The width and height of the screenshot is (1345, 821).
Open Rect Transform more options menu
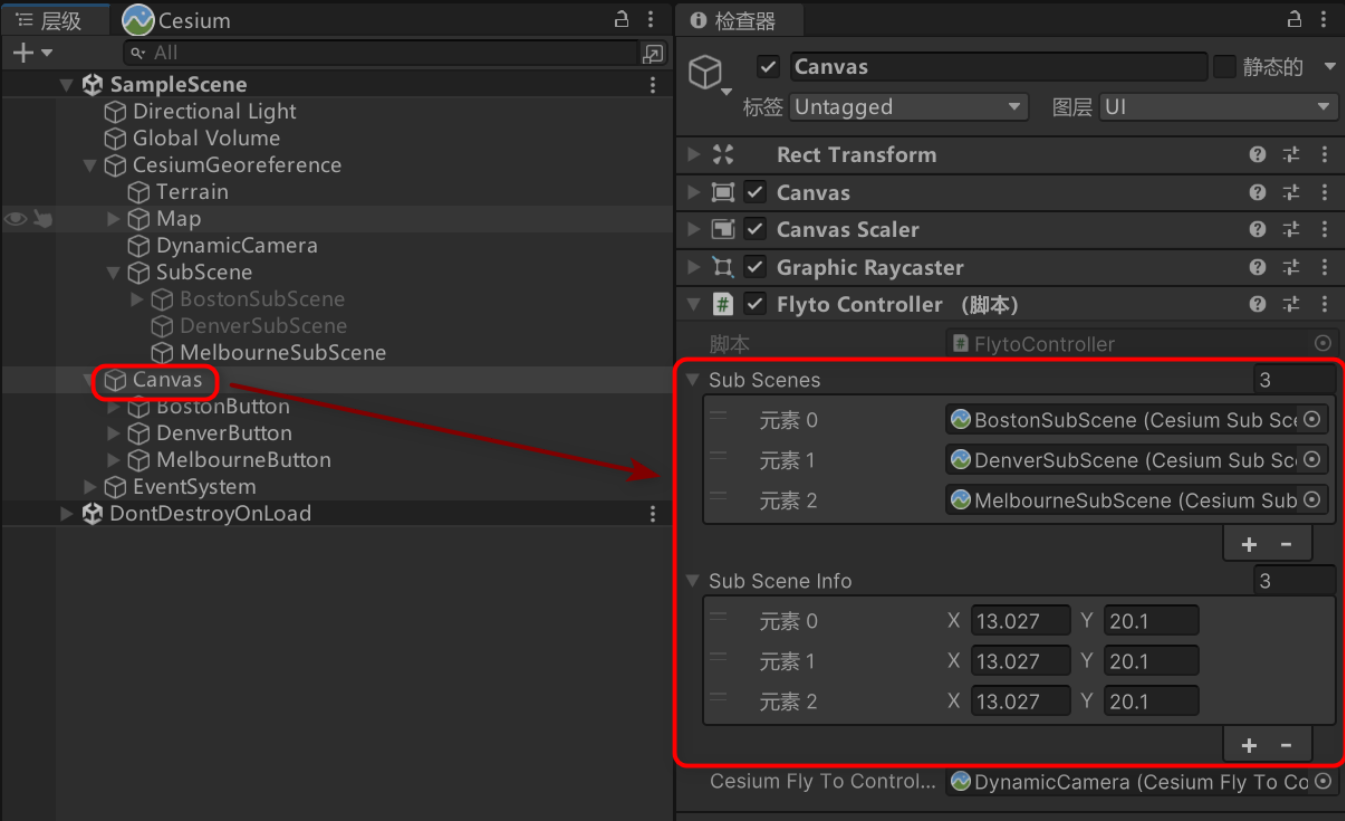1324,155
